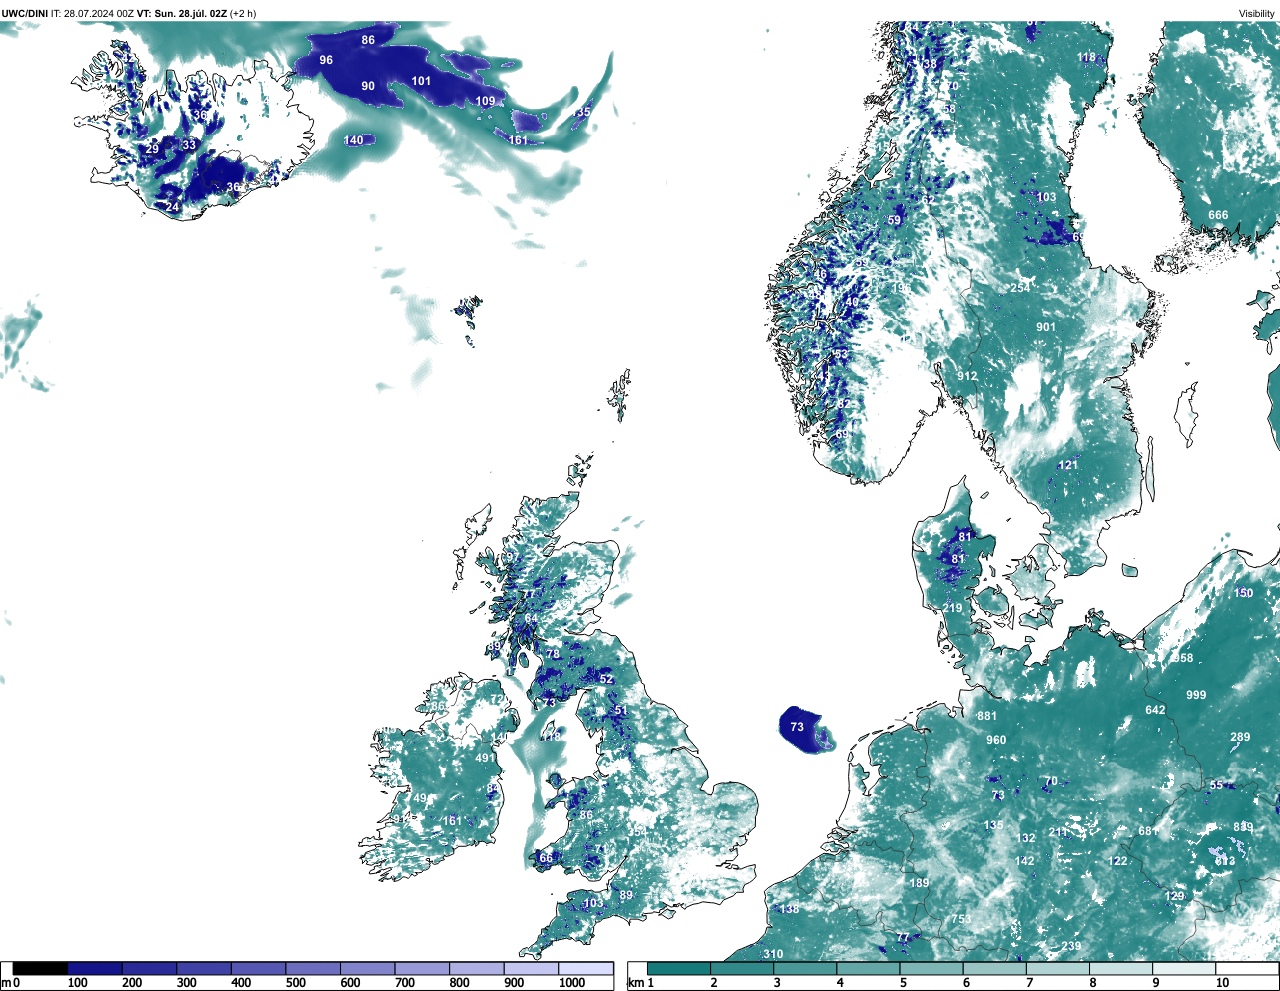
Task: Click the '189' value over the Netherlands area
Action: pos(919,883)
